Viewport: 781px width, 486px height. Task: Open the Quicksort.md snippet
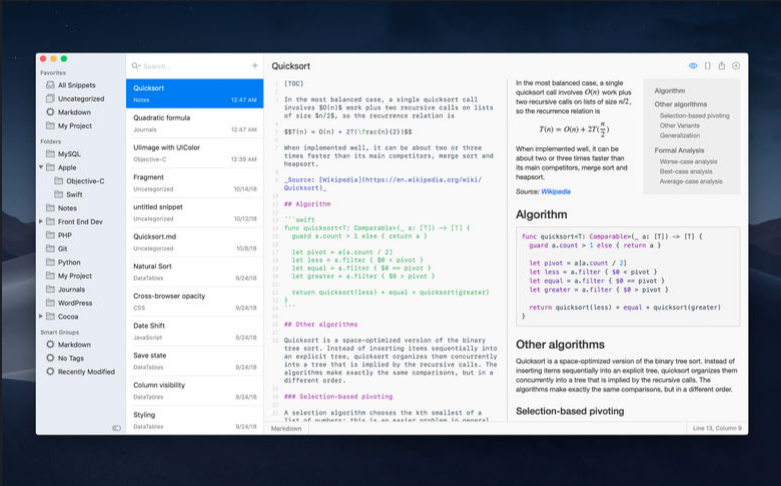[x=195, y=242]
